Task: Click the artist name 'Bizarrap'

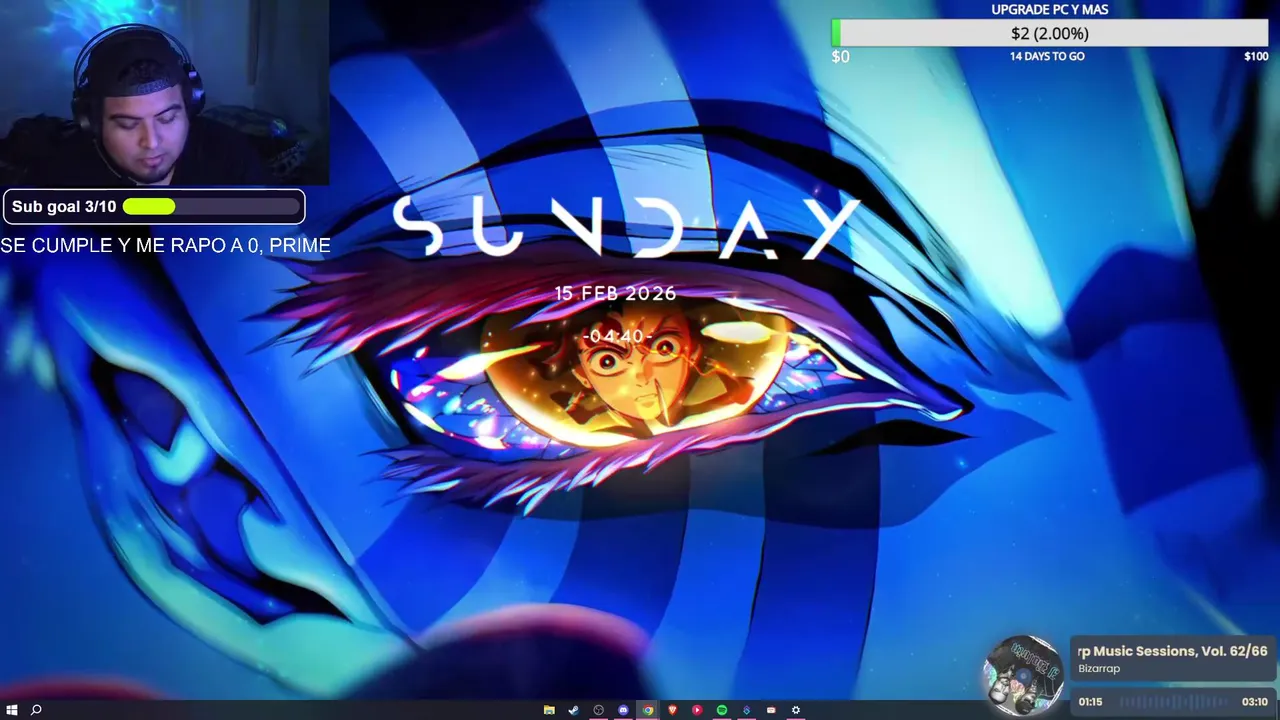Action: (x=1099, y=669)
